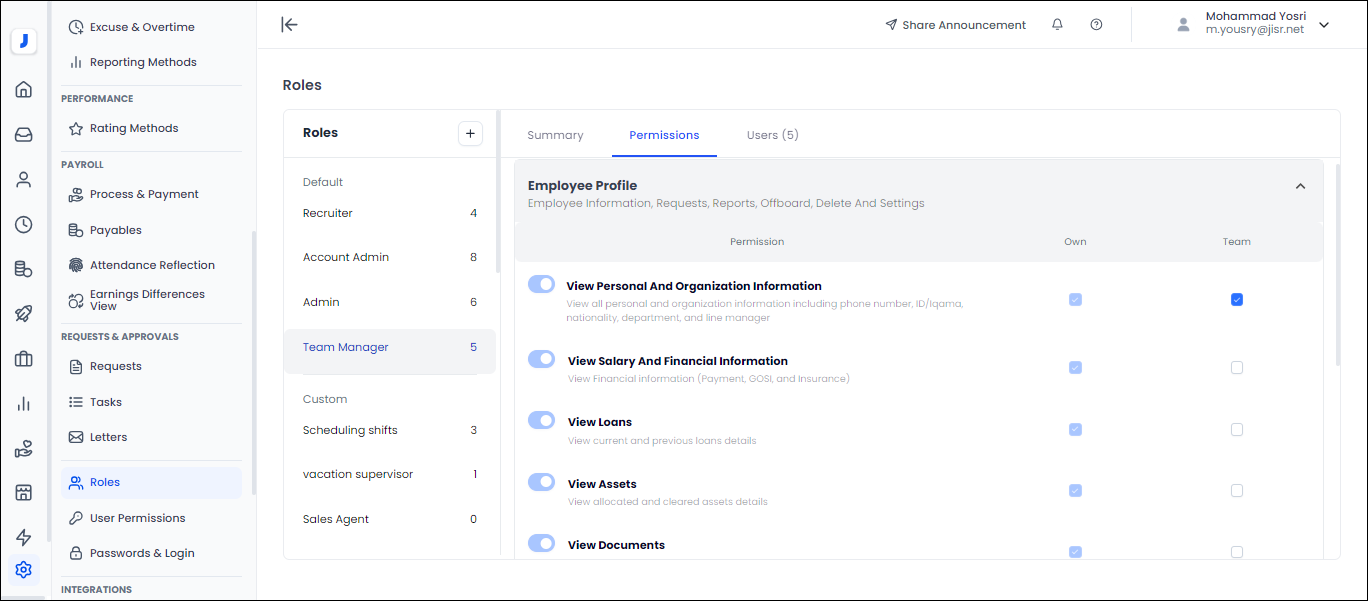The height and width of the screenshot is (601, 1368).
Task: Click the notifications bell icon
Action: click(1057, 24)
